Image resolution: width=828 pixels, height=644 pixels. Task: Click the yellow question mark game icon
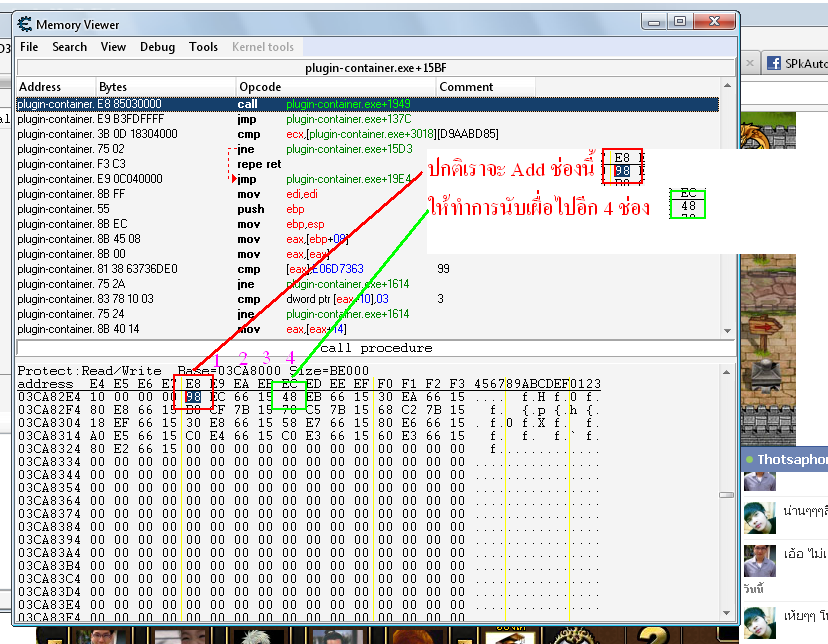(654, 635)
